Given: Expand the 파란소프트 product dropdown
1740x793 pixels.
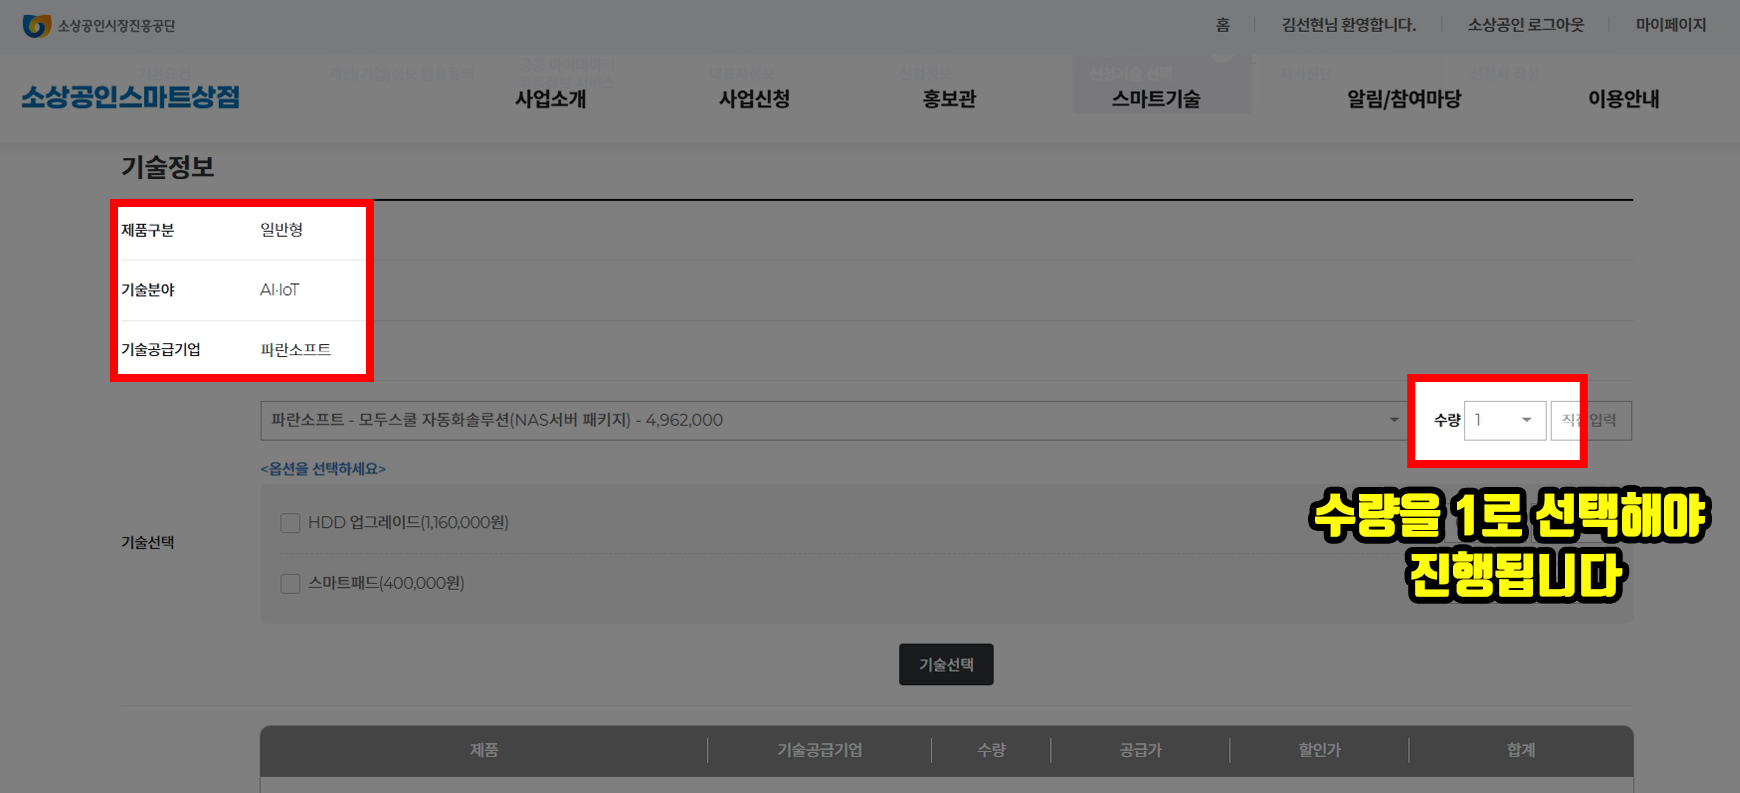Looking at the screenshot, I should point(834,420).
